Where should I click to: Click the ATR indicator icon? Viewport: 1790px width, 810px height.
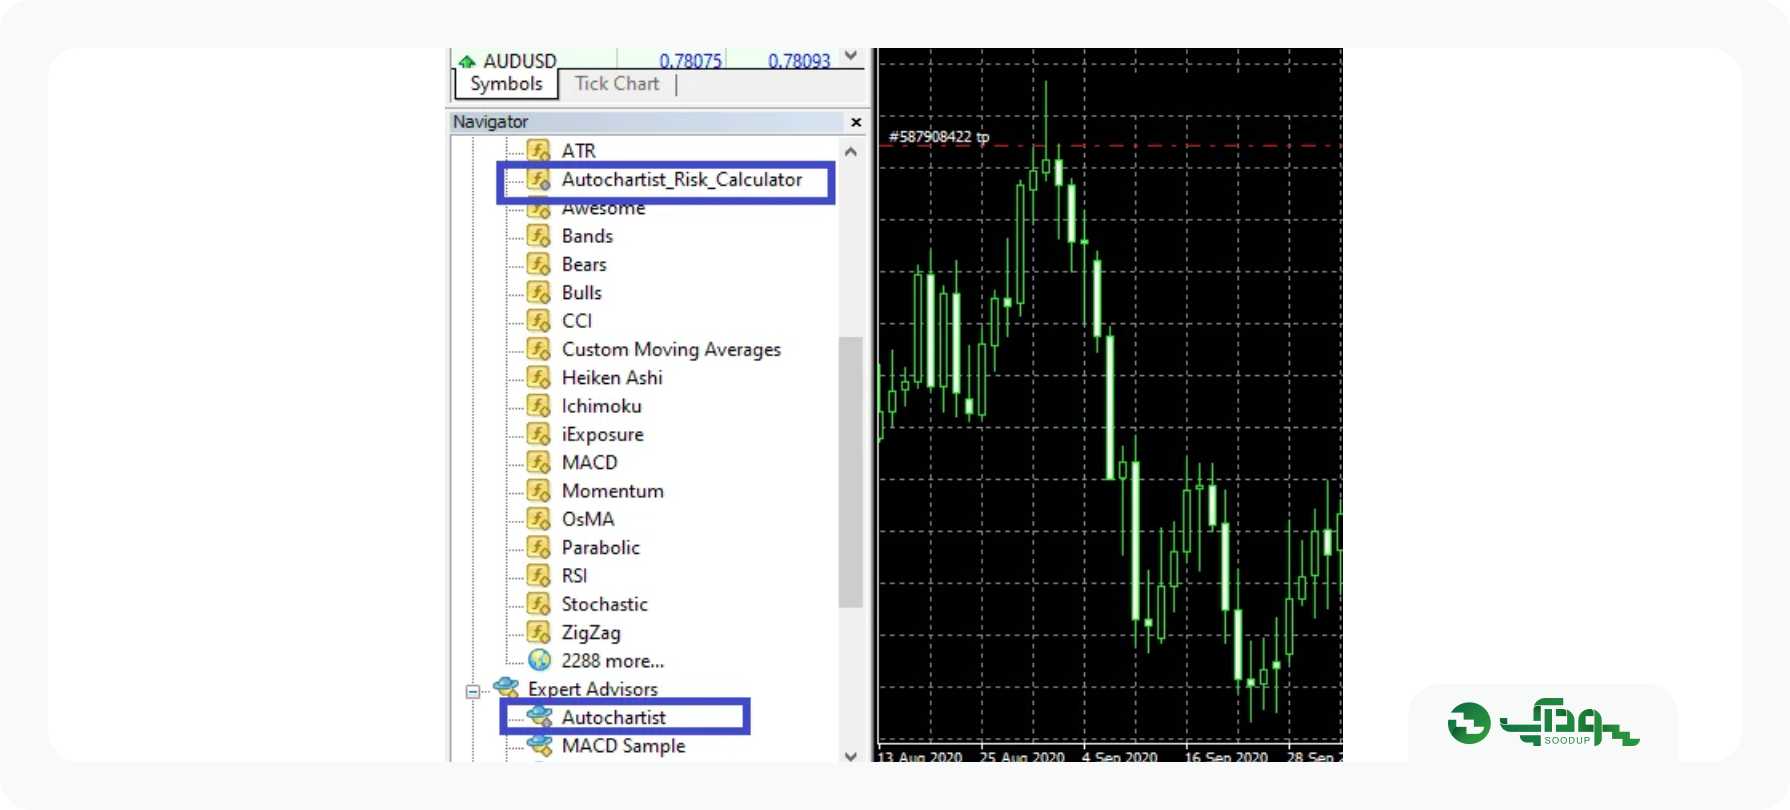tap(539, 151)
